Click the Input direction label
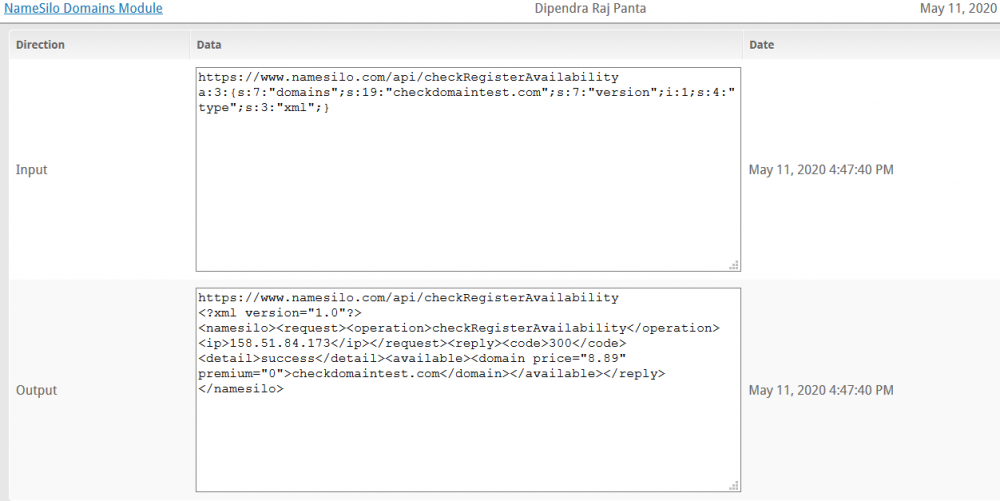1000x501 pixels. click(x=32, y=170)
